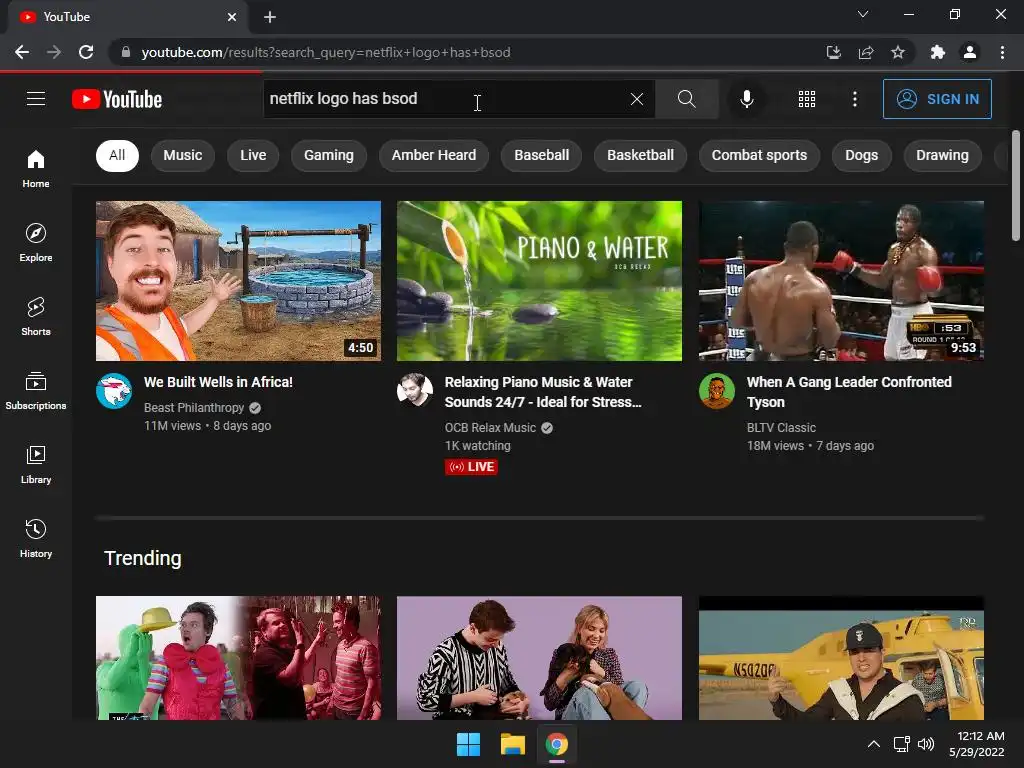Click the page vertical scrollbar
1024x768 pixels.
(1016, 186)
